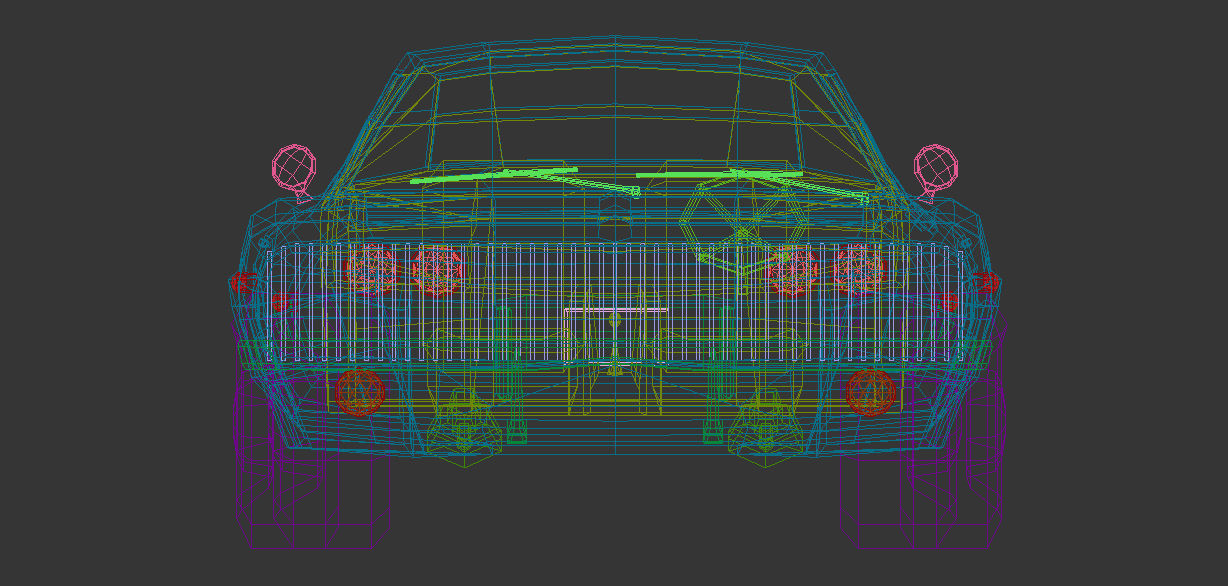Select the right orange round fog light

870,392
